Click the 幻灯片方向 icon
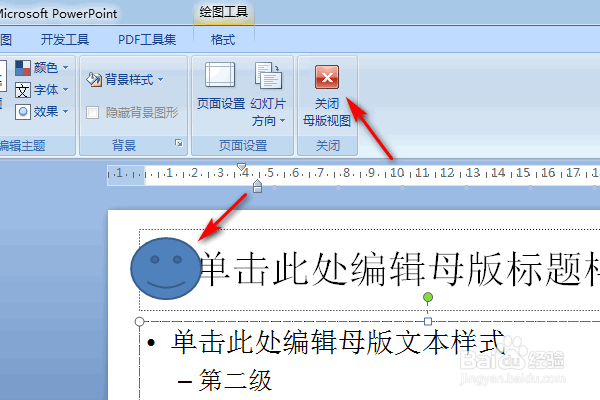The image size is (600, 400). [x=268, y=75]
